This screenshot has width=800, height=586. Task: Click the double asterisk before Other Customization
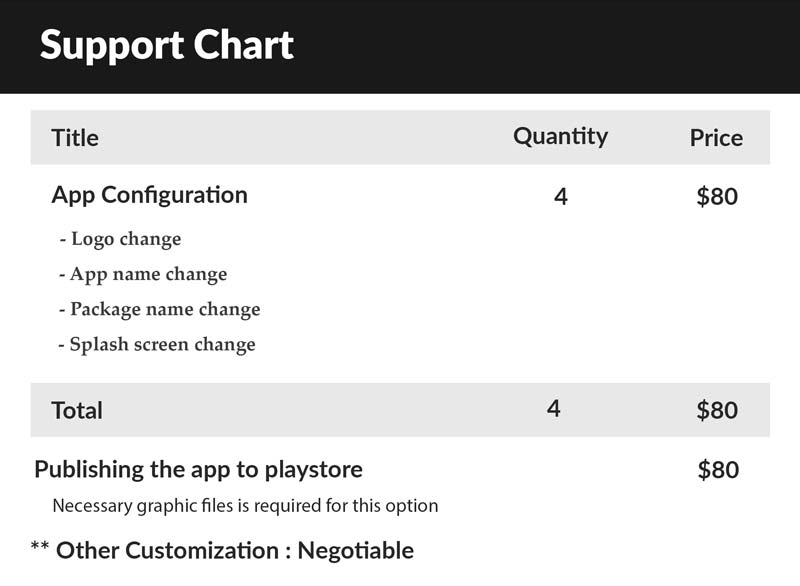click(x=40, y=546)
